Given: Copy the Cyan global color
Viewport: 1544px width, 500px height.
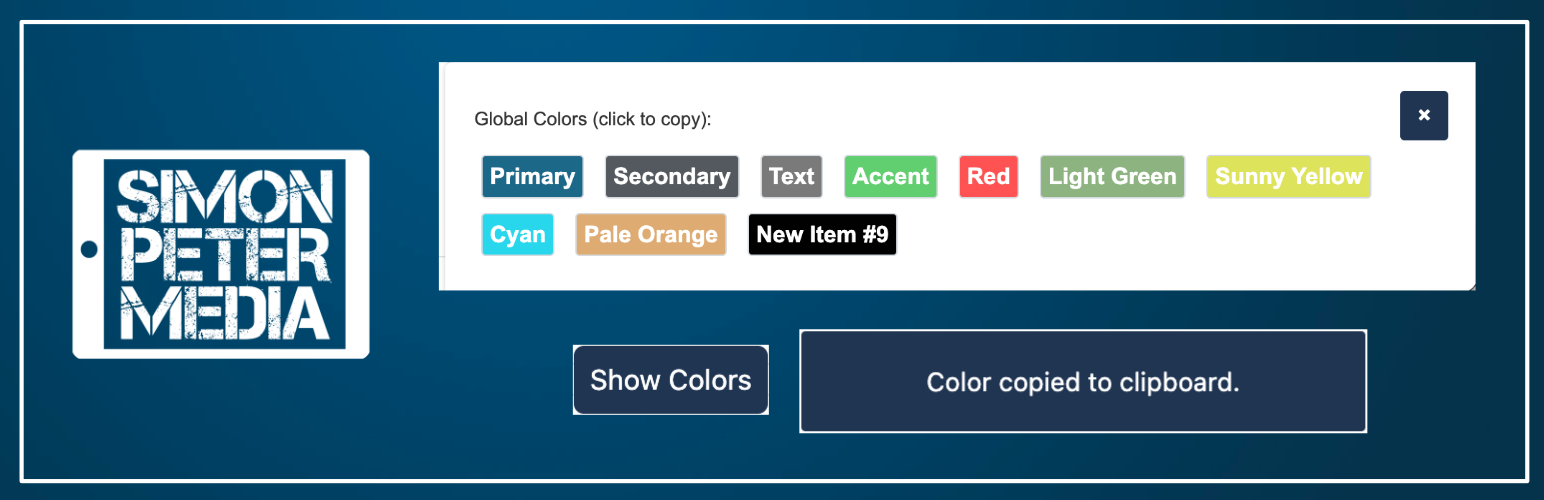Looking at the screenshot, I should [x=517, y=235].
